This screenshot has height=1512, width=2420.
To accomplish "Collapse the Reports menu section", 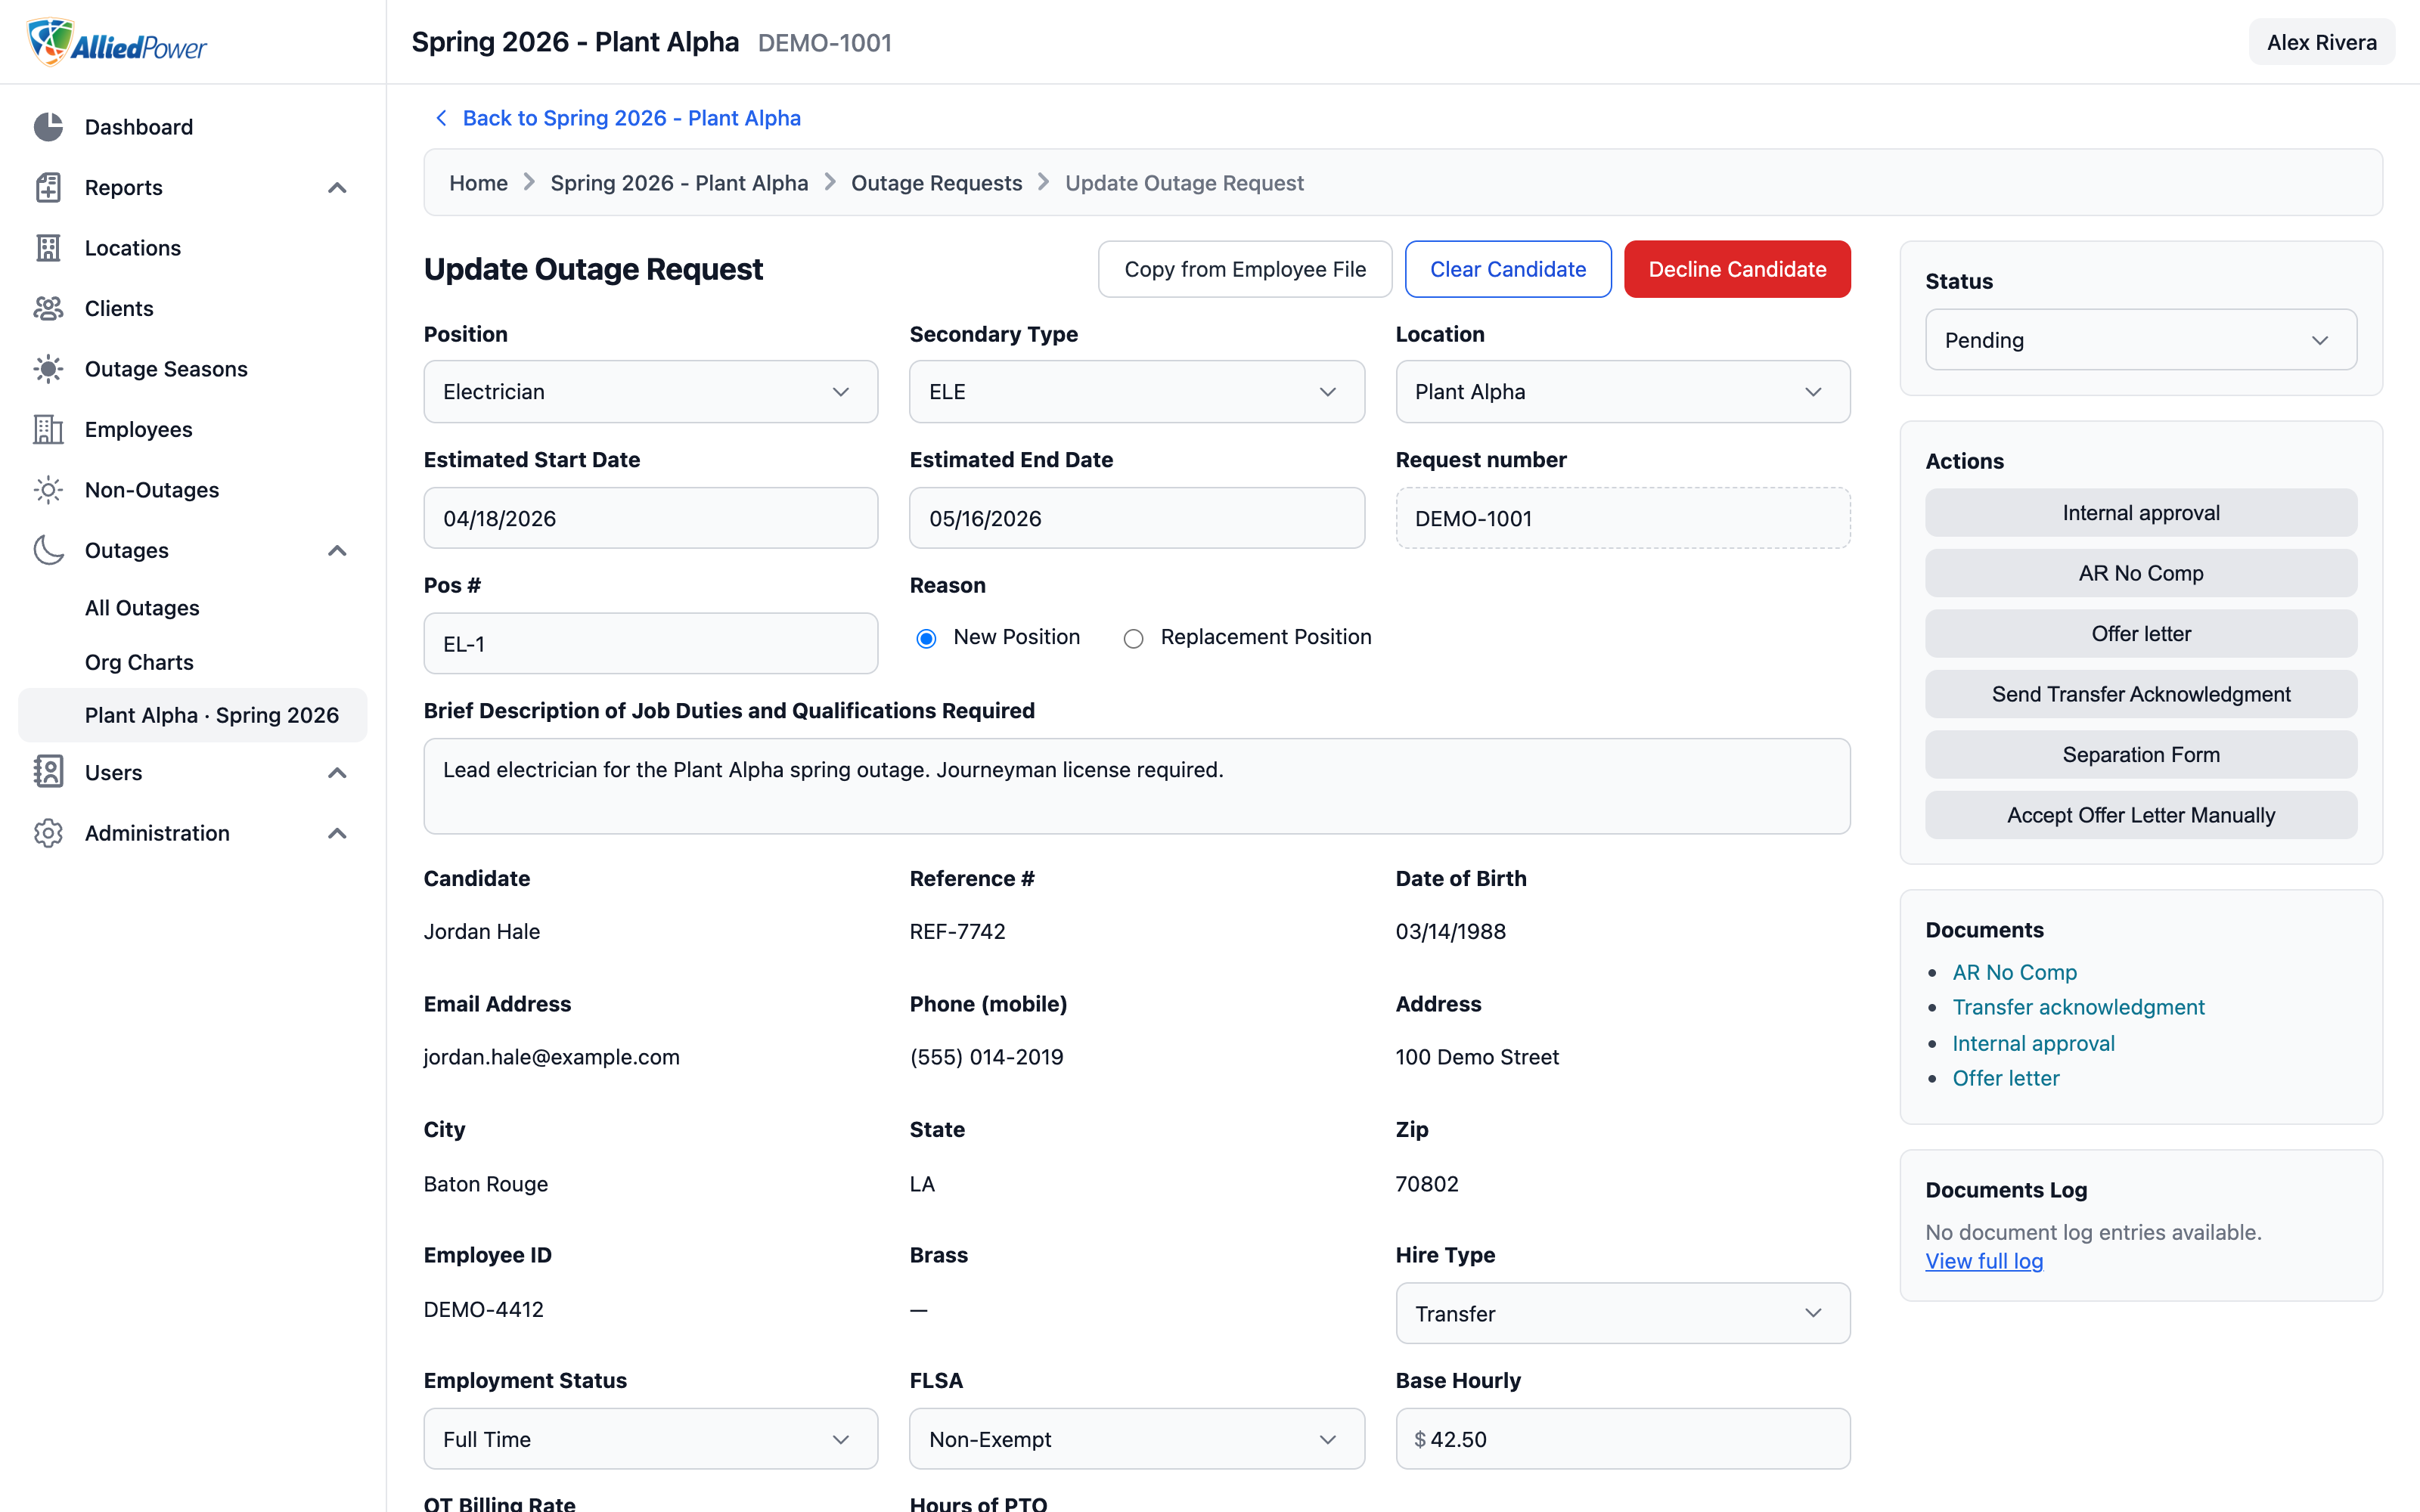I will [x=338, y=188].
